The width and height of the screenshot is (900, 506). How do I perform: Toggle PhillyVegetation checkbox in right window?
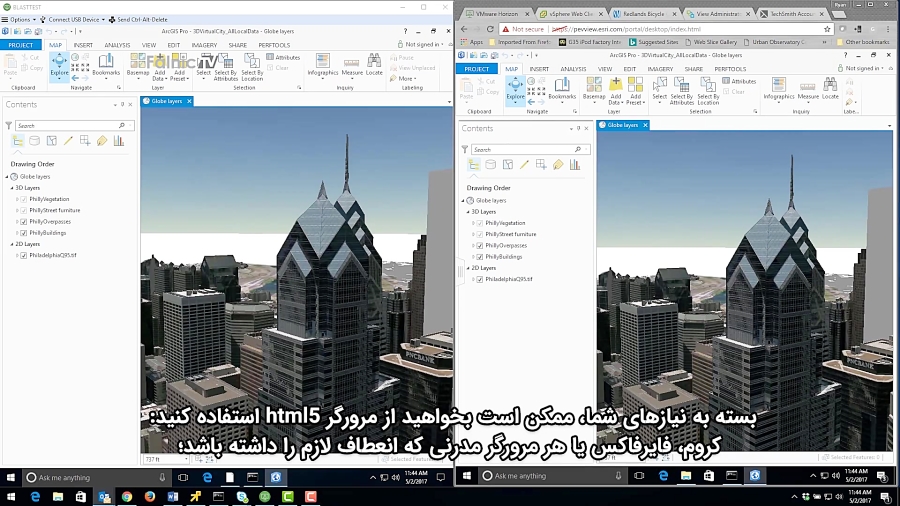pyautogui.click(x=480, y=223)
